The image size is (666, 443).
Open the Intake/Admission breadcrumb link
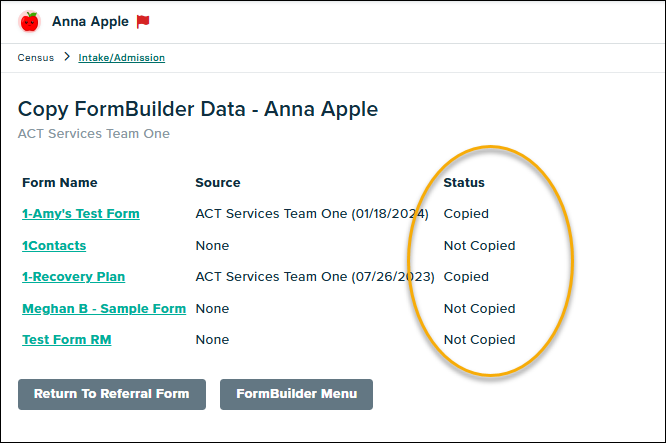[122, 58]
